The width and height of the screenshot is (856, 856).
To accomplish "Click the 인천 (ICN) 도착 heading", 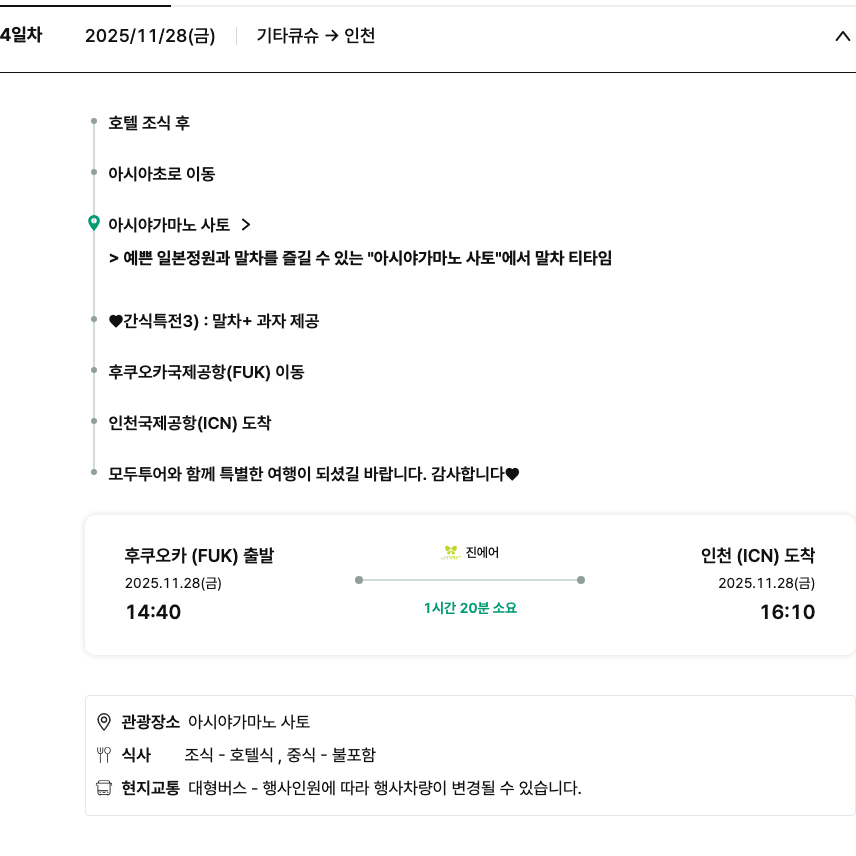I will point(758,556).
